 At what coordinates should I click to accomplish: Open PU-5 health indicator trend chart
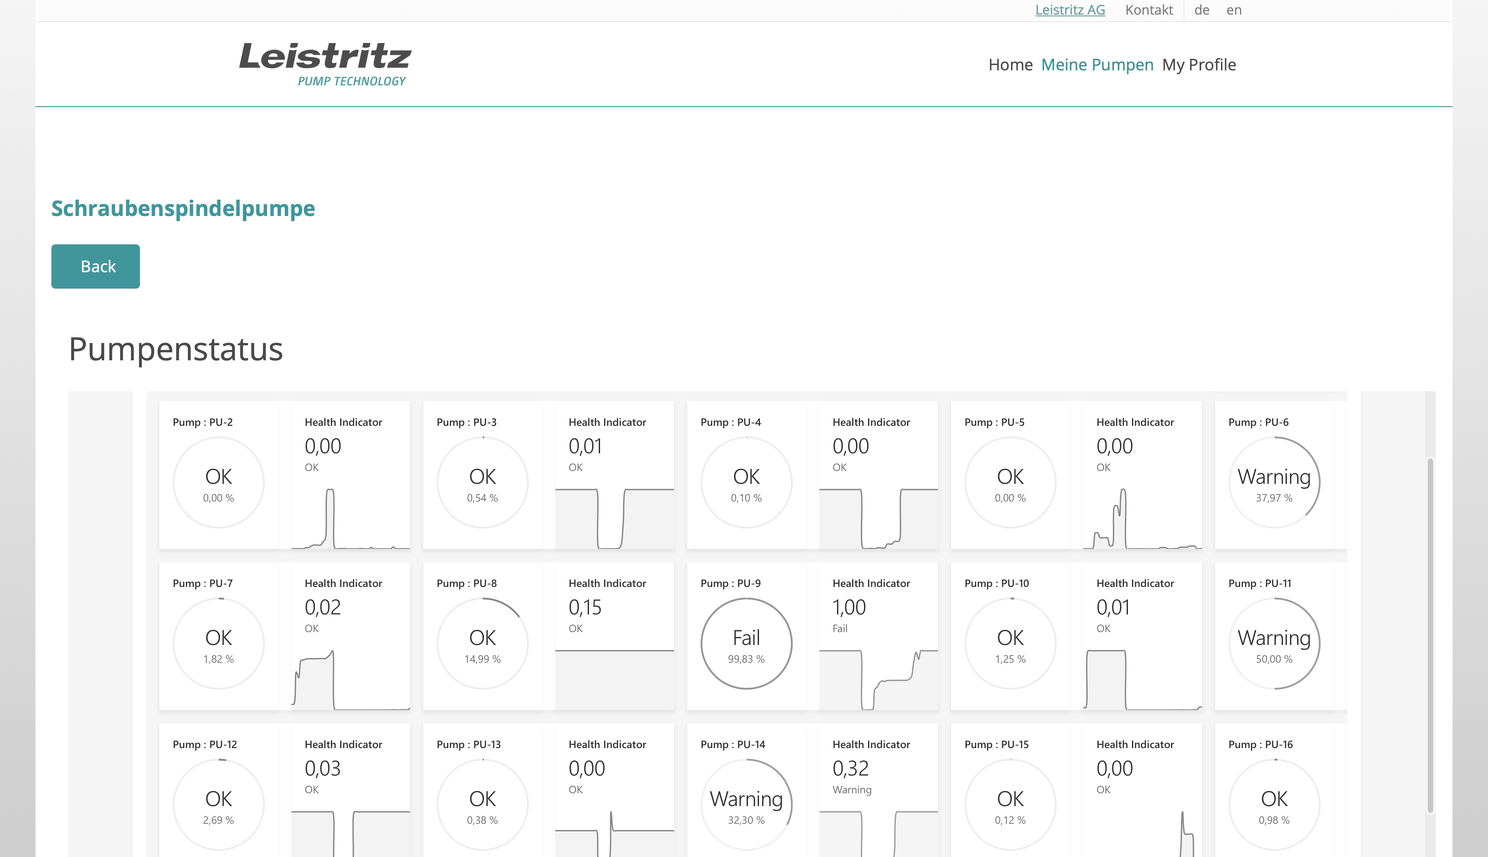(x=1142, y=518)
